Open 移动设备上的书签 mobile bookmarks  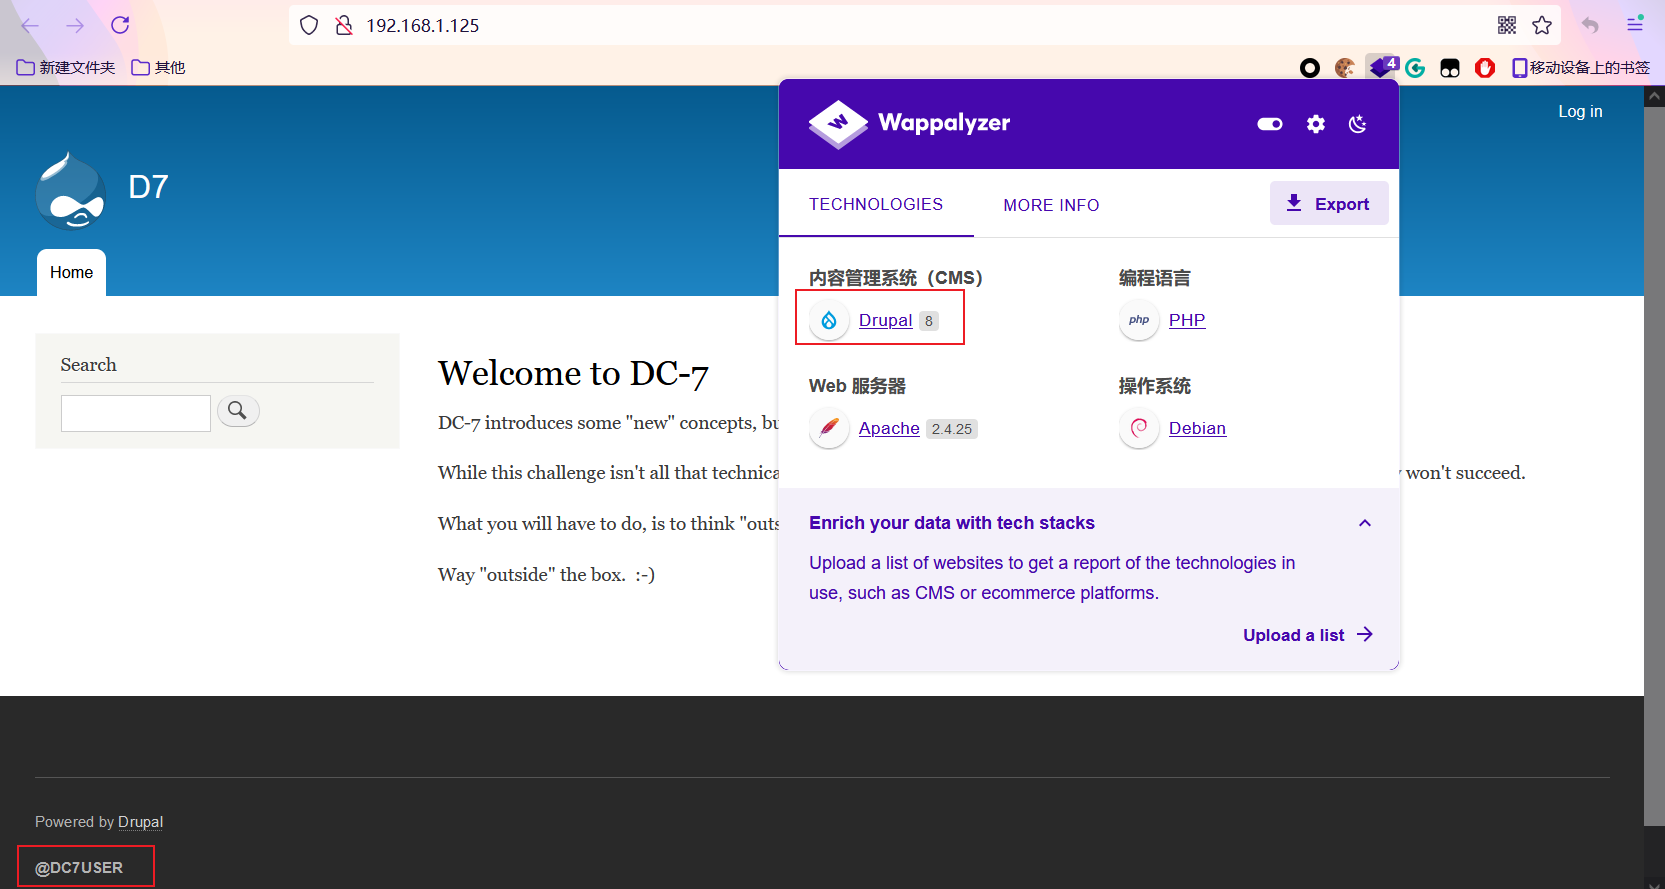click(1580, 67)
